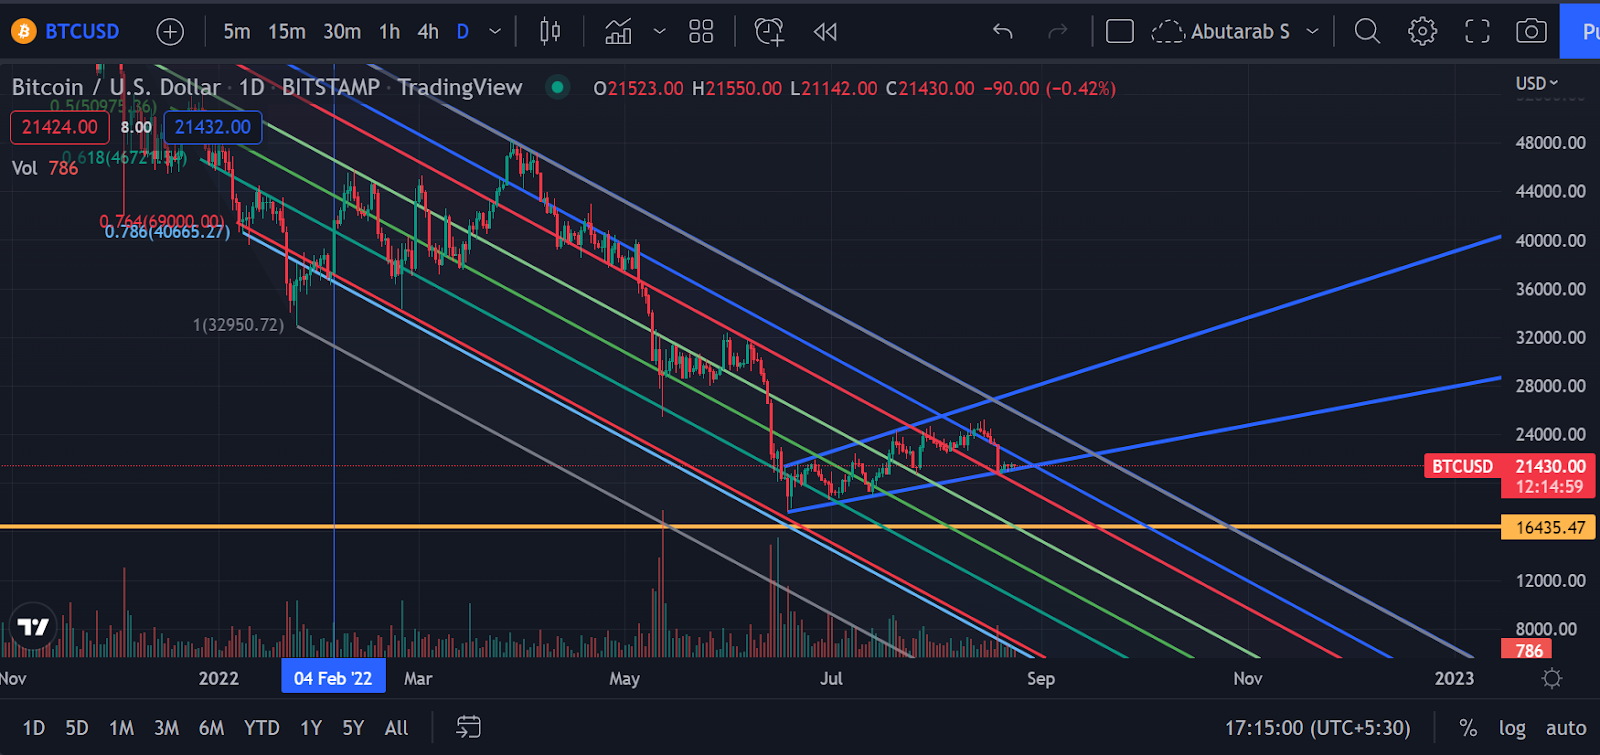Create alert with the clock plus icon
This screenshot has width=1600, height=755.
pyautogui.click(x=769, y=32)
